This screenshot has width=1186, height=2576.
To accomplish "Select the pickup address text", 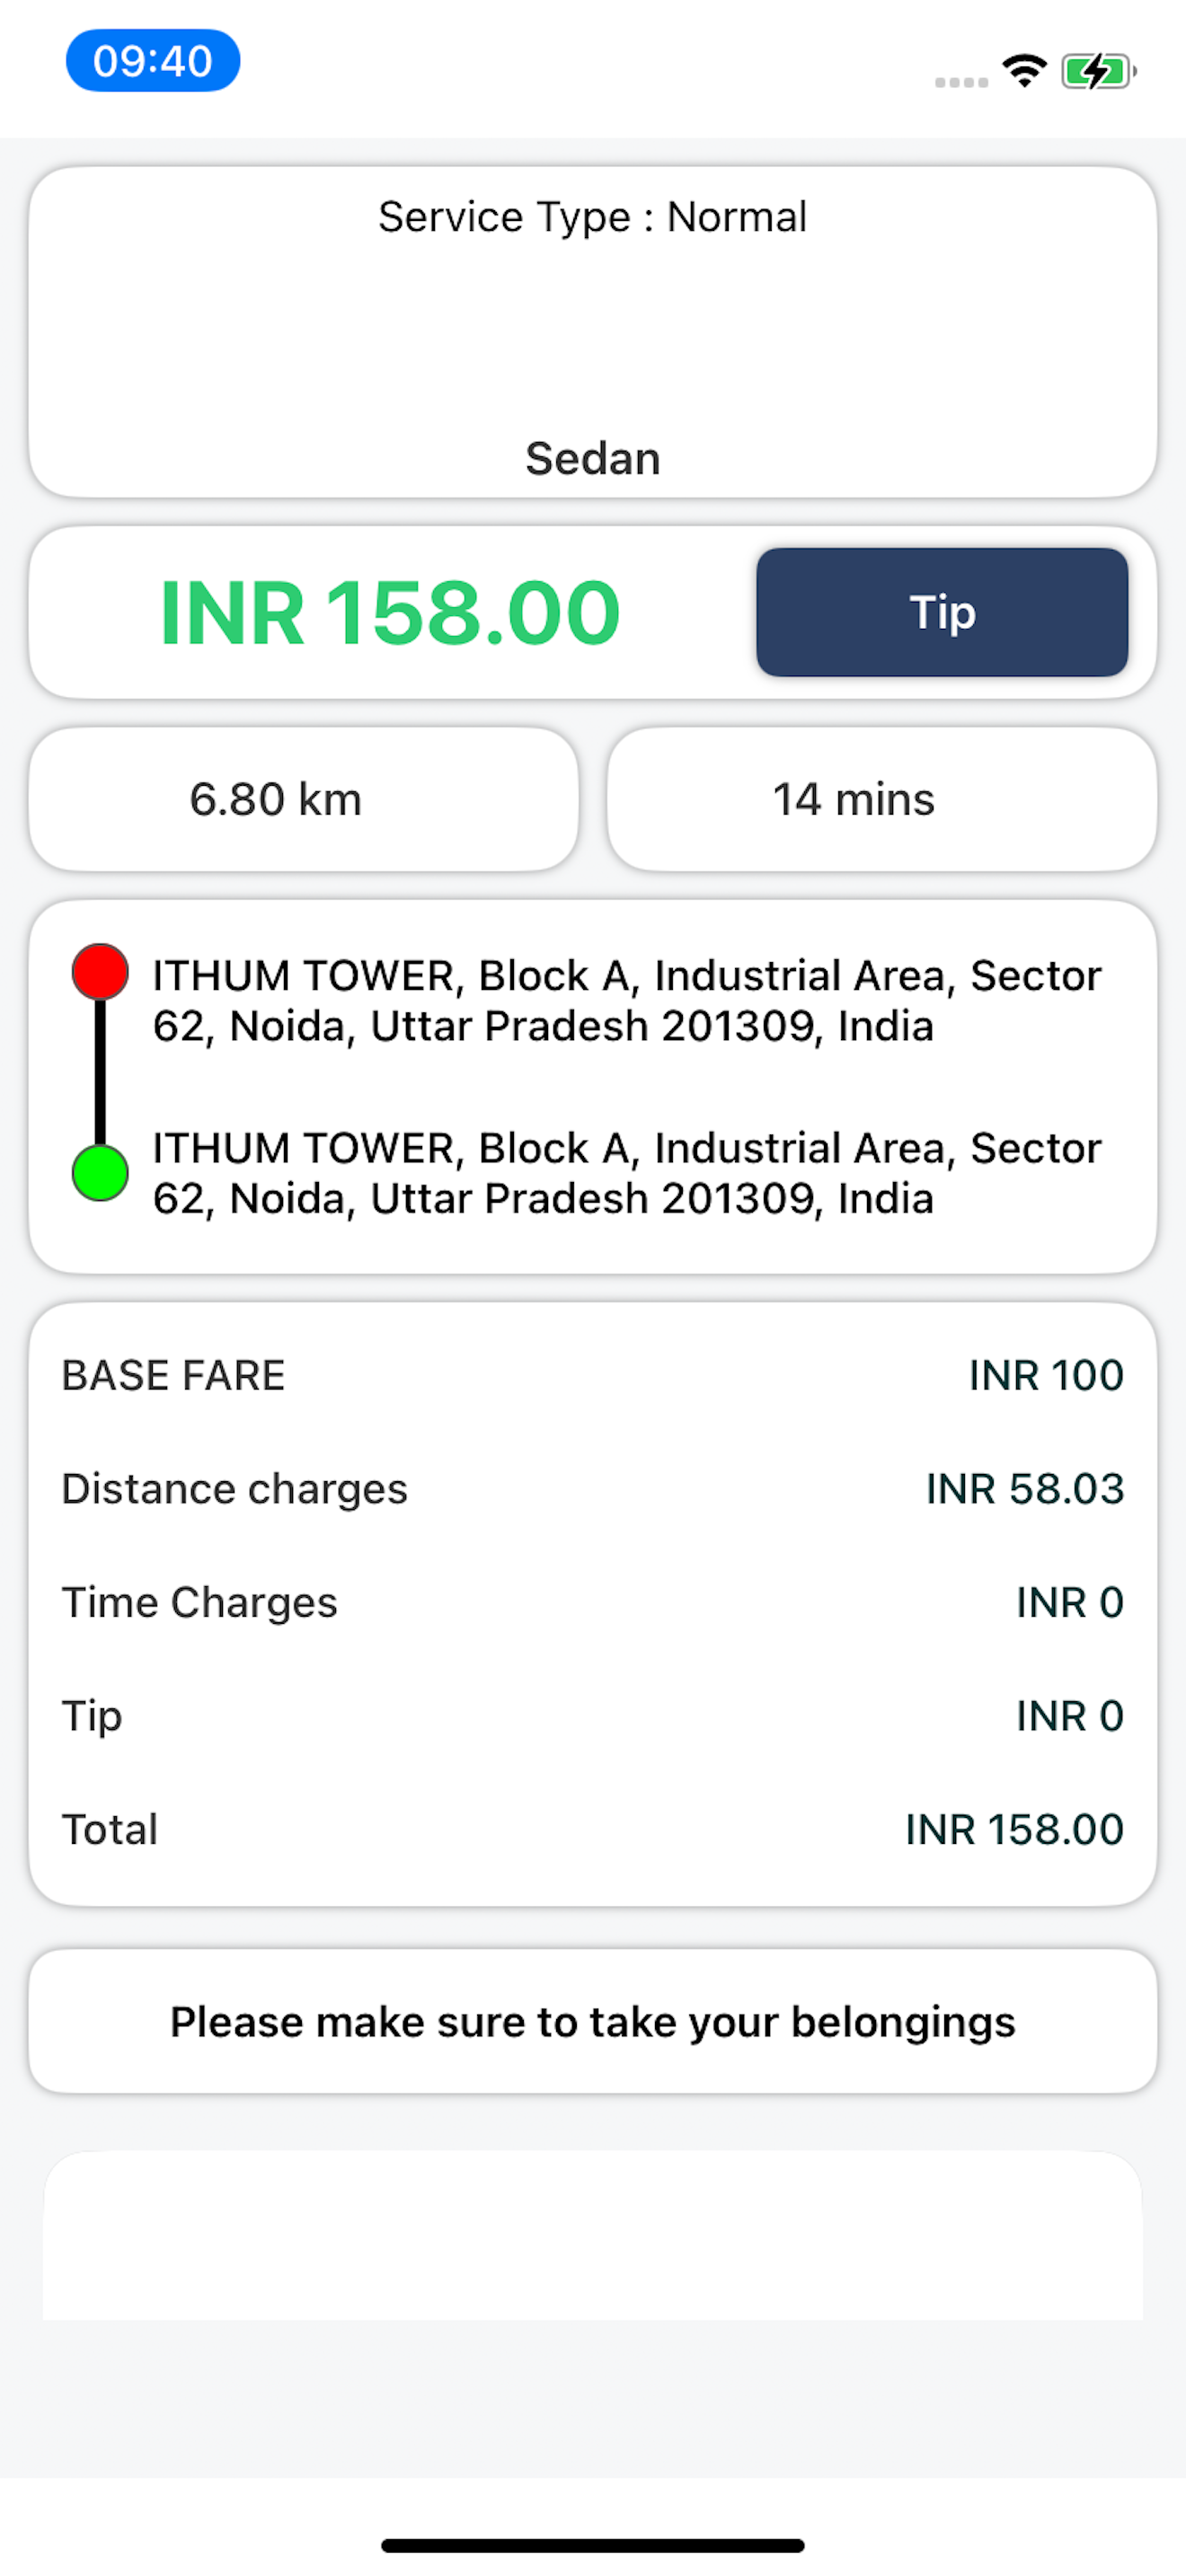I will [x=627, y=1000].
